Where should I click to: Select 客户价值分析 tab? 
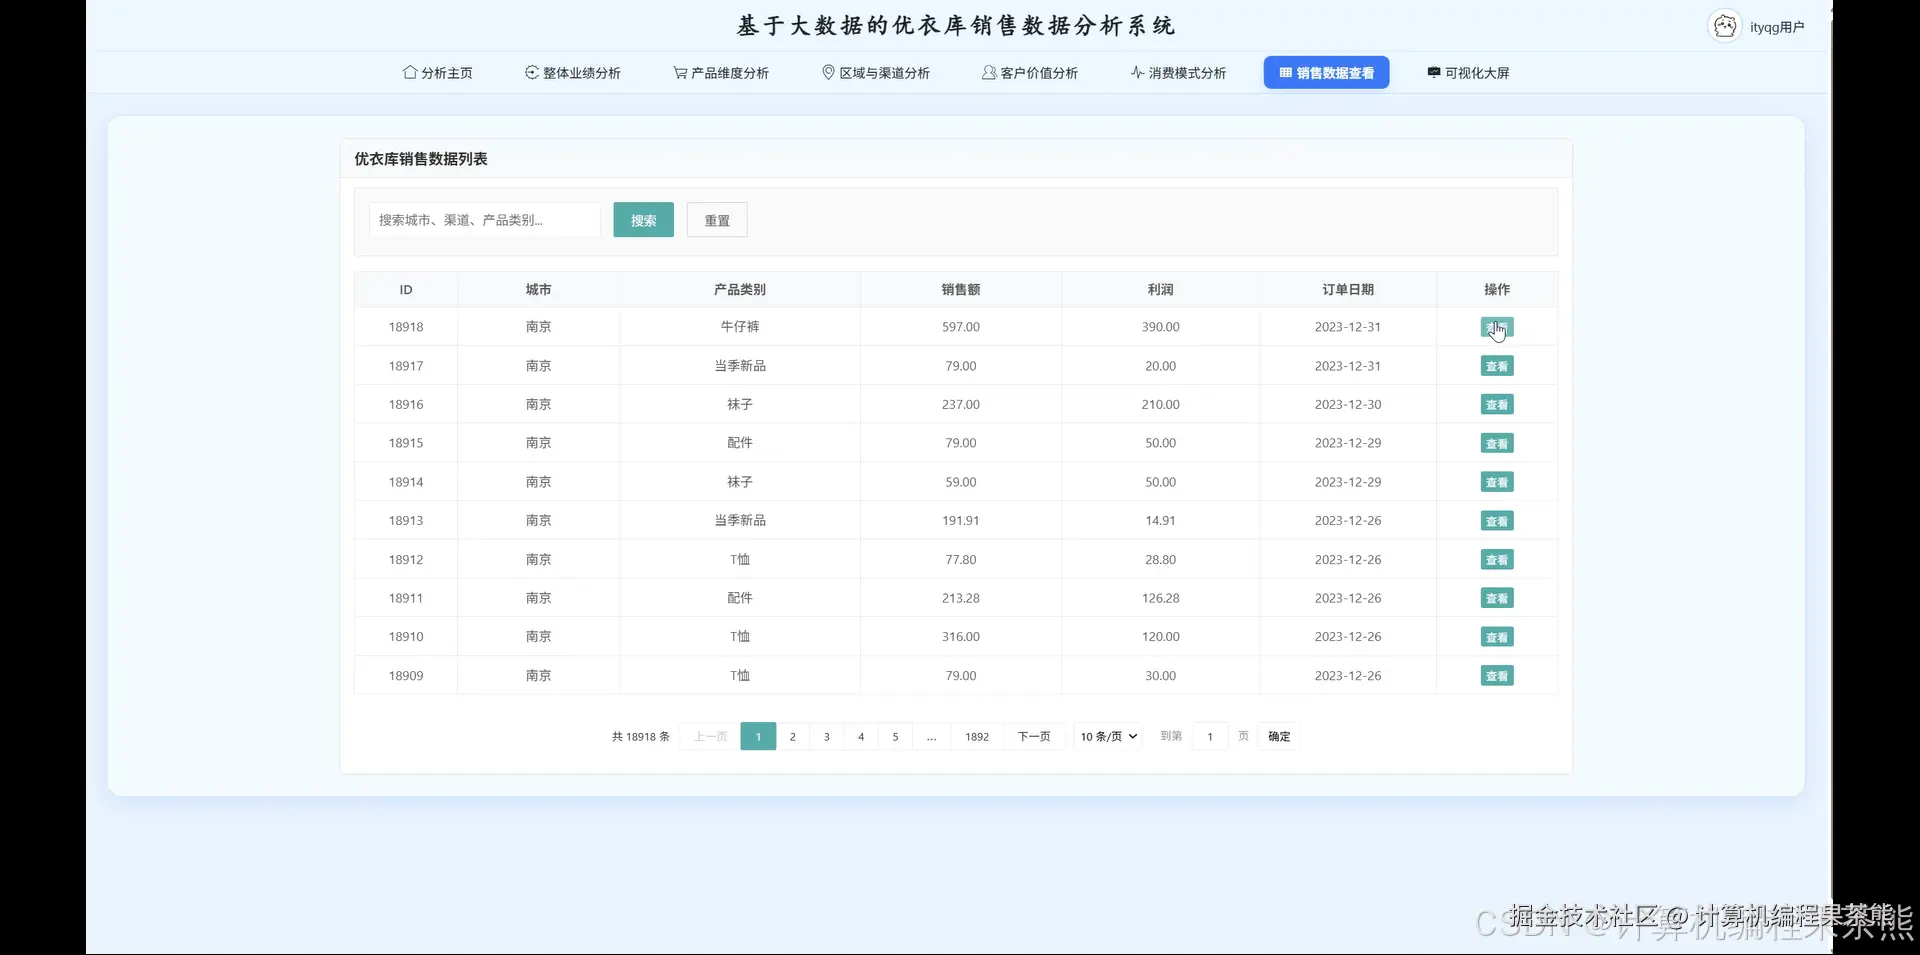point(1030,73)
